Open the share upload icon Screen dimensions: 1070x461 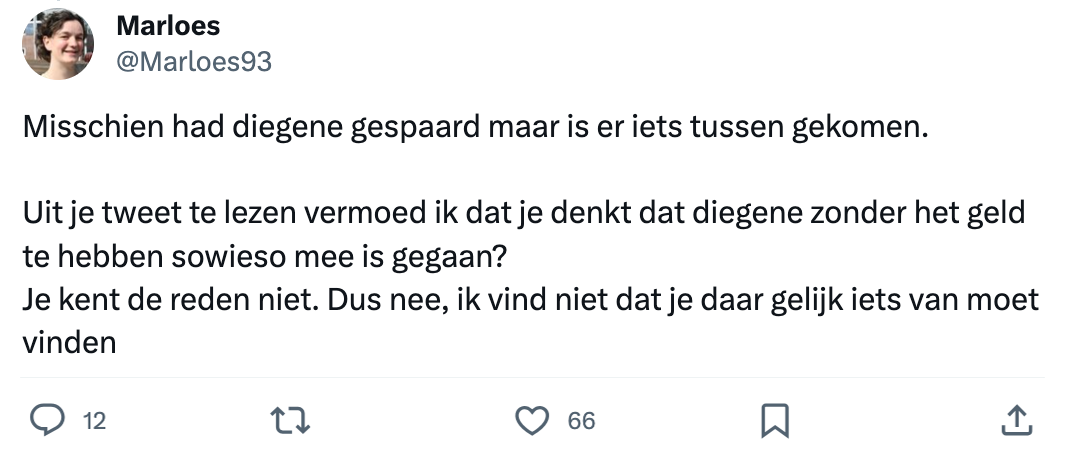point(1016,421)
